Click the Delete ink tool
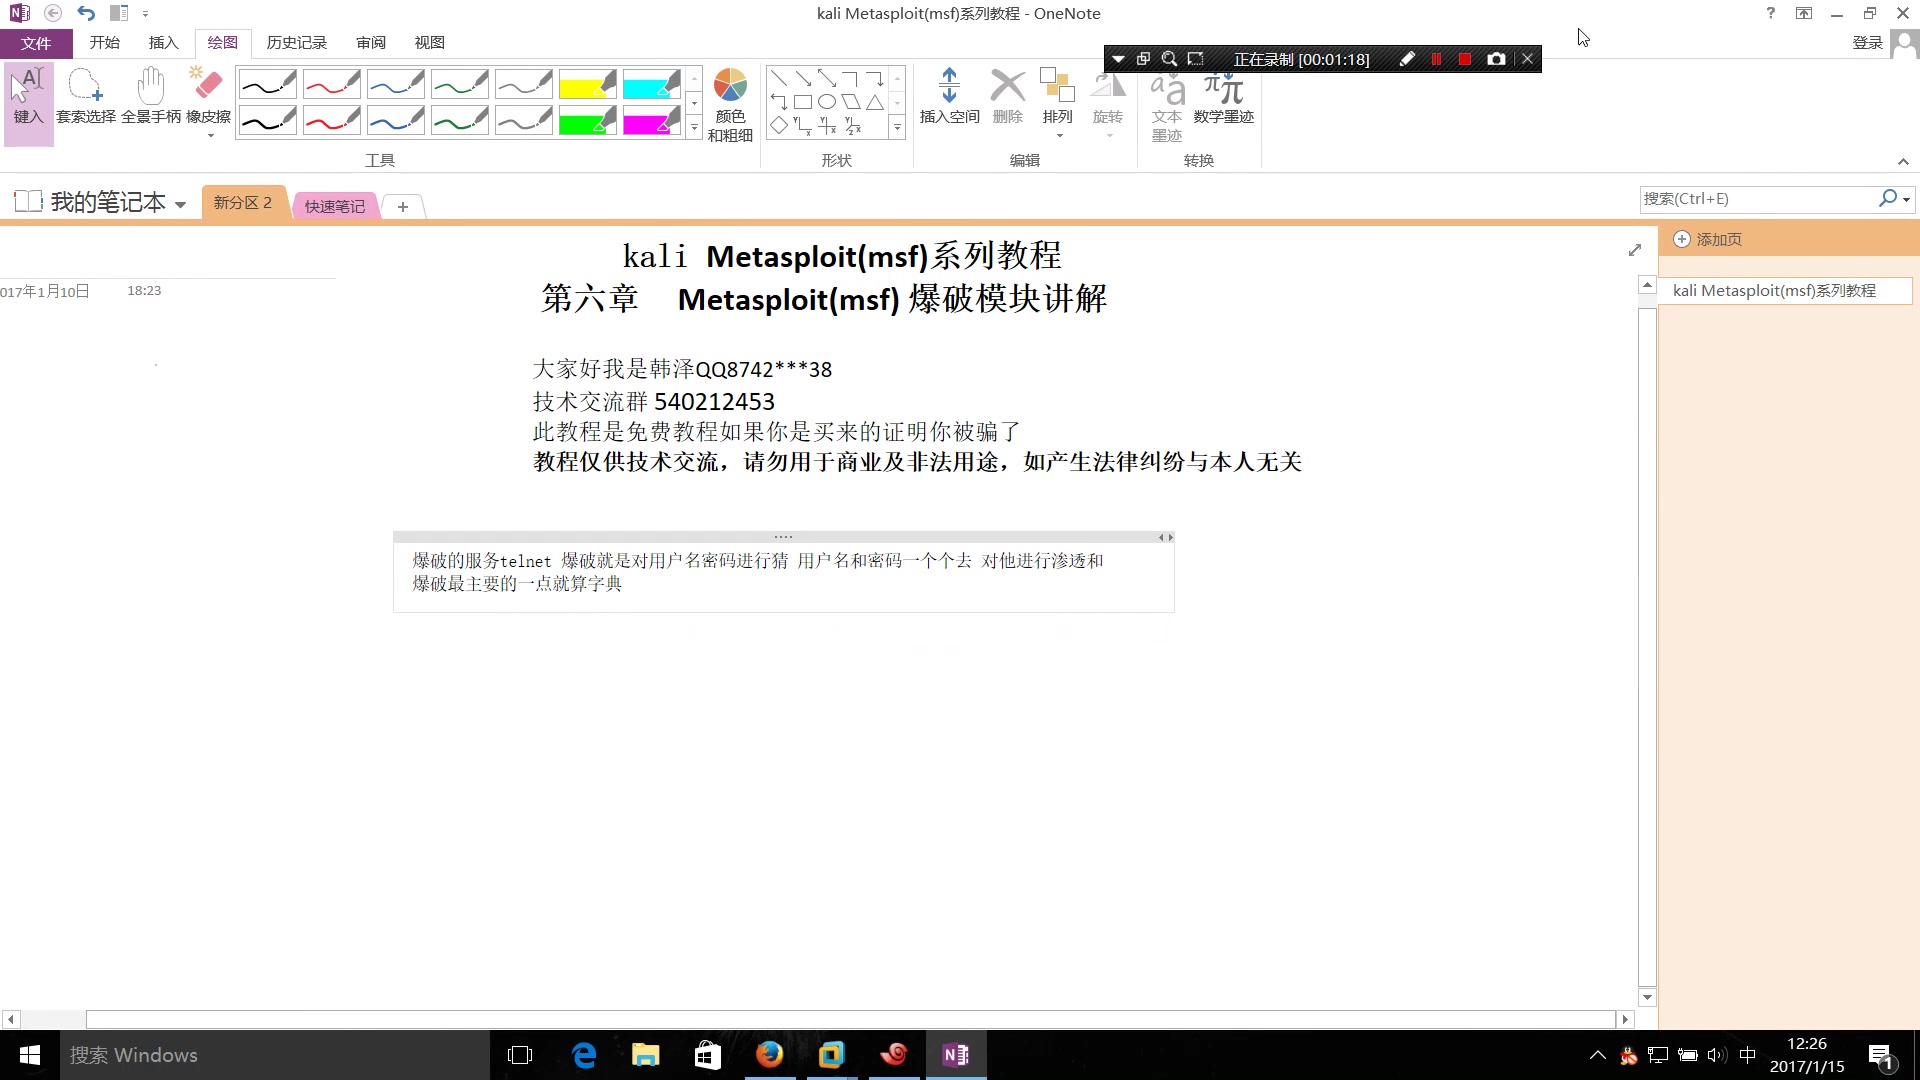 [1007, 95]
